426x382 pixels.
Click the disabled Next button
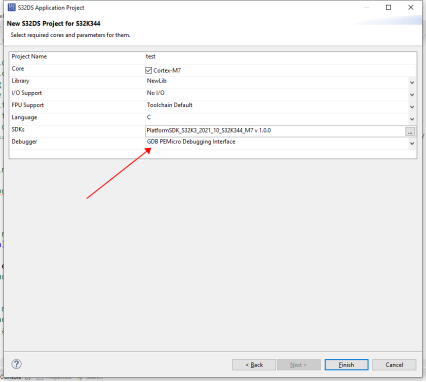click(x=299, y=365)
